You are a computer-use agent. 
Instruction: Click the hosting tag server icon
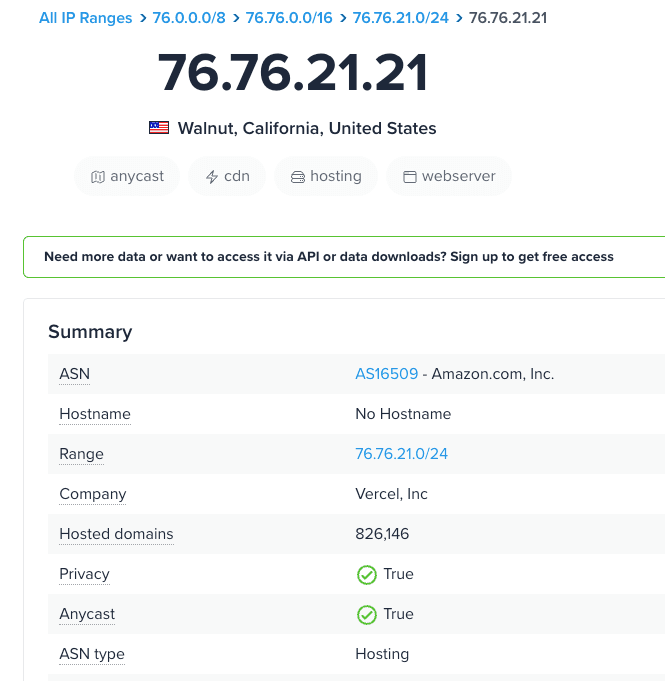point(297,177)
